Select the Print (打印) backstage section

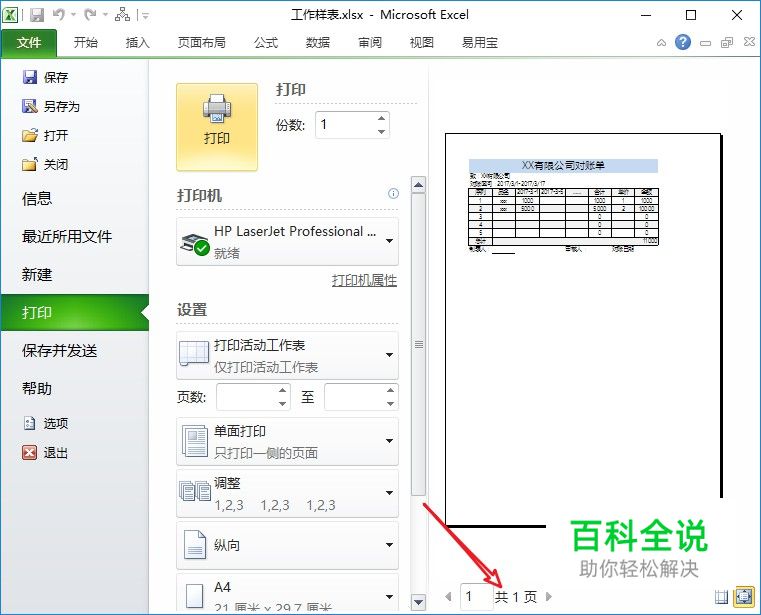(x=75, y=313)
